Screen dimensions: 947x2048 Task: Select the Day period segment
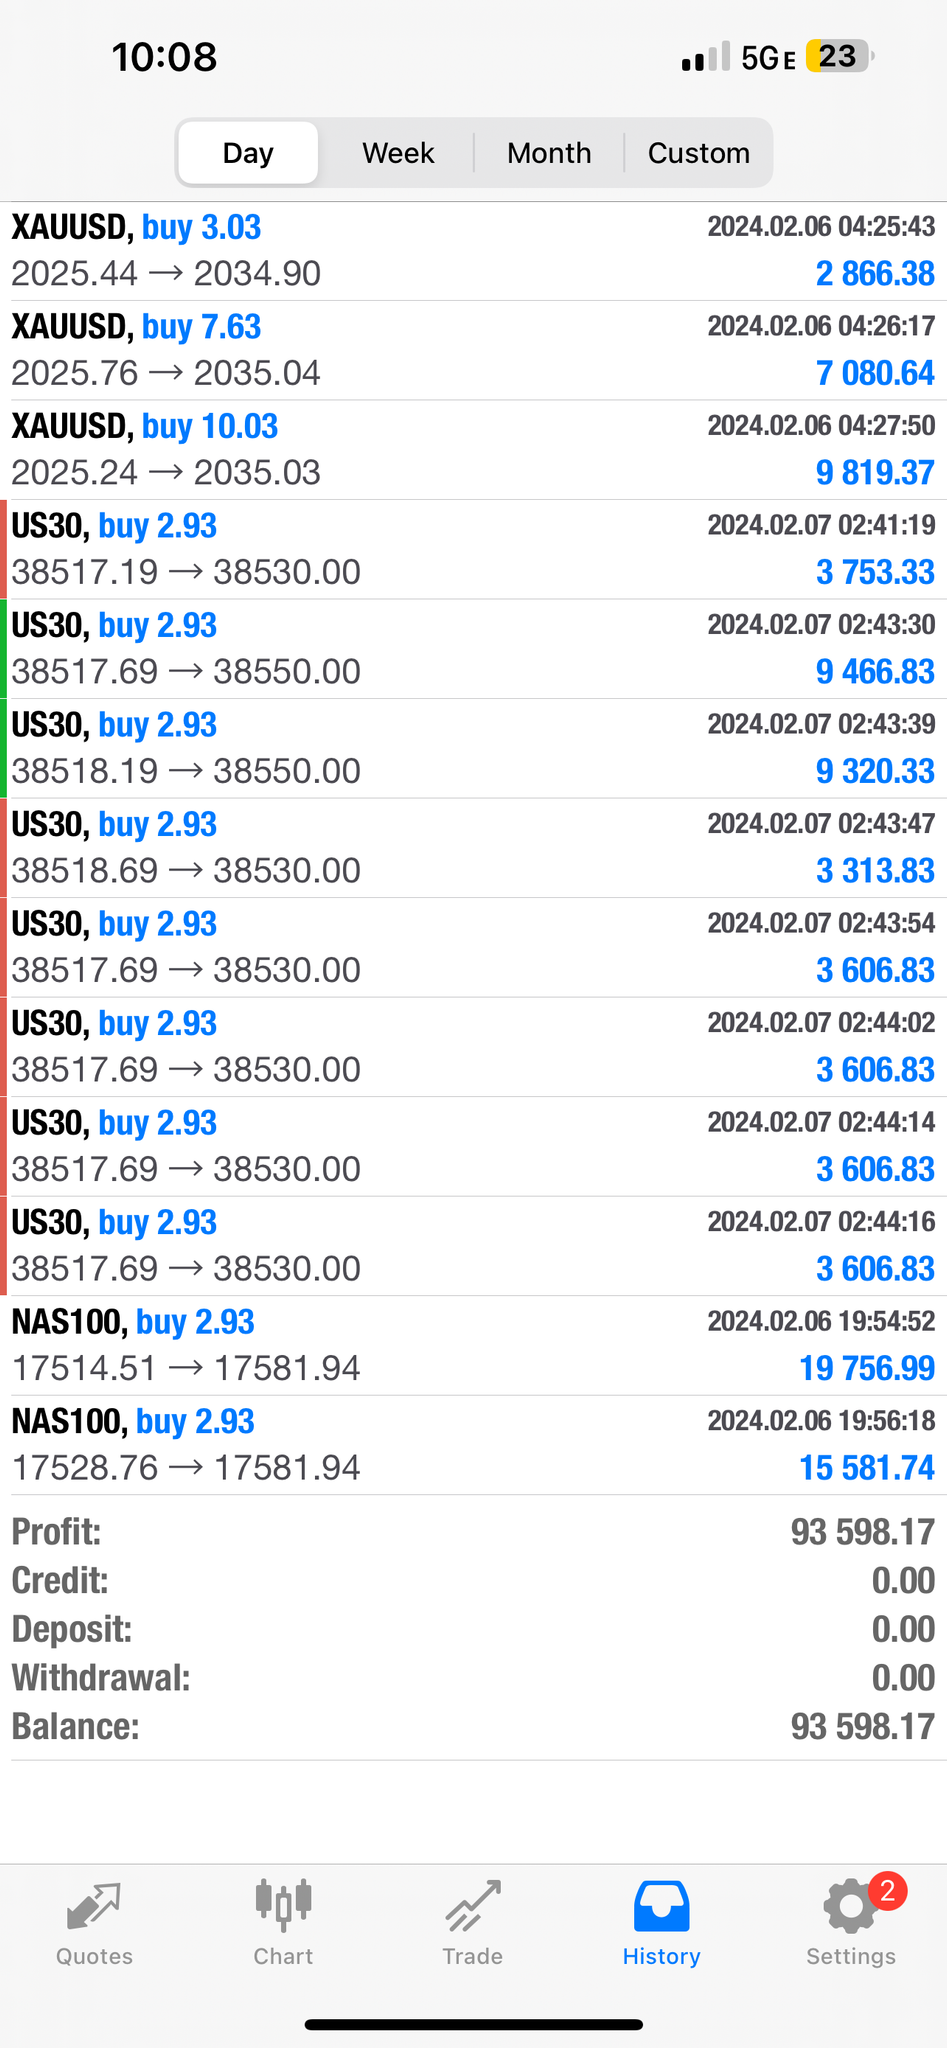248,153
